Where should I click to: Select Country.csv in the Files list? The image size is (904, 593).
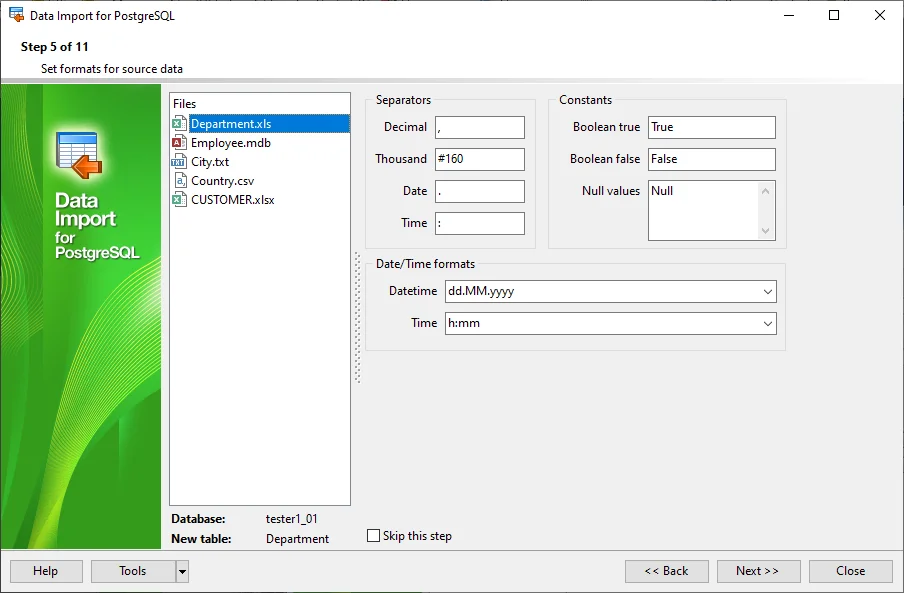click(x=222, y=181)
